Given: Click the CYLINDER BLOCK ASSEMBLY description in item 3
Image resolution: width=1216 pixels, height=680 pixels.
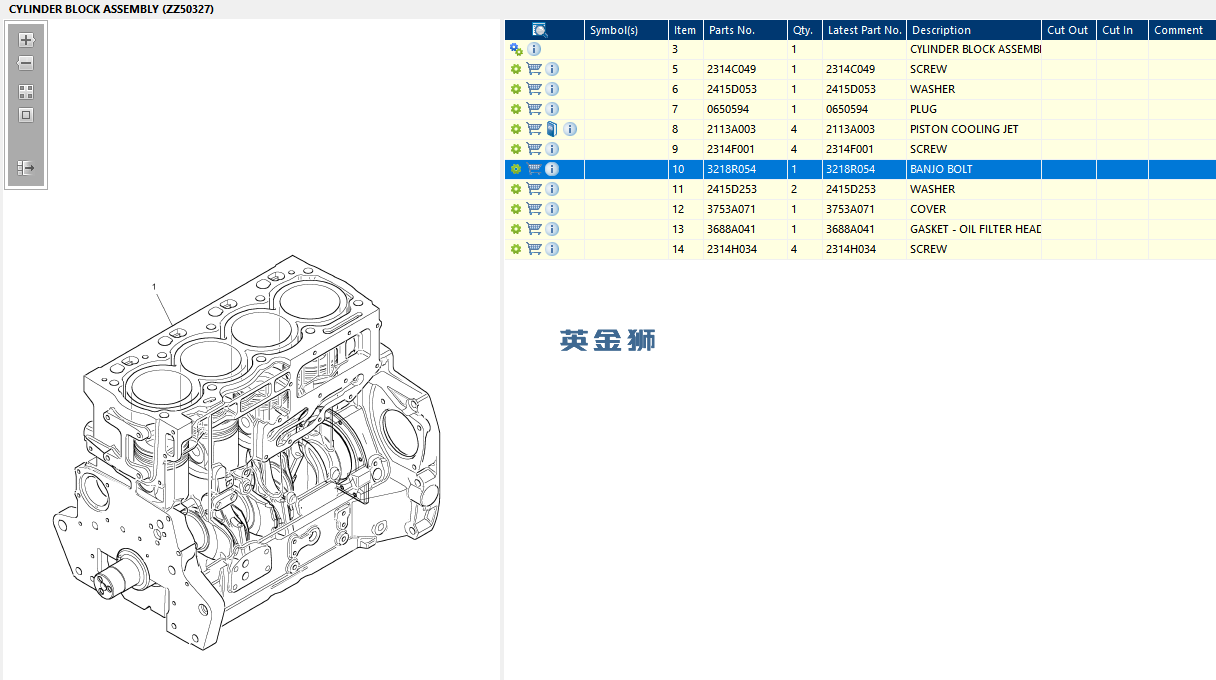Looking at the screenshot, I should (975, 49).
